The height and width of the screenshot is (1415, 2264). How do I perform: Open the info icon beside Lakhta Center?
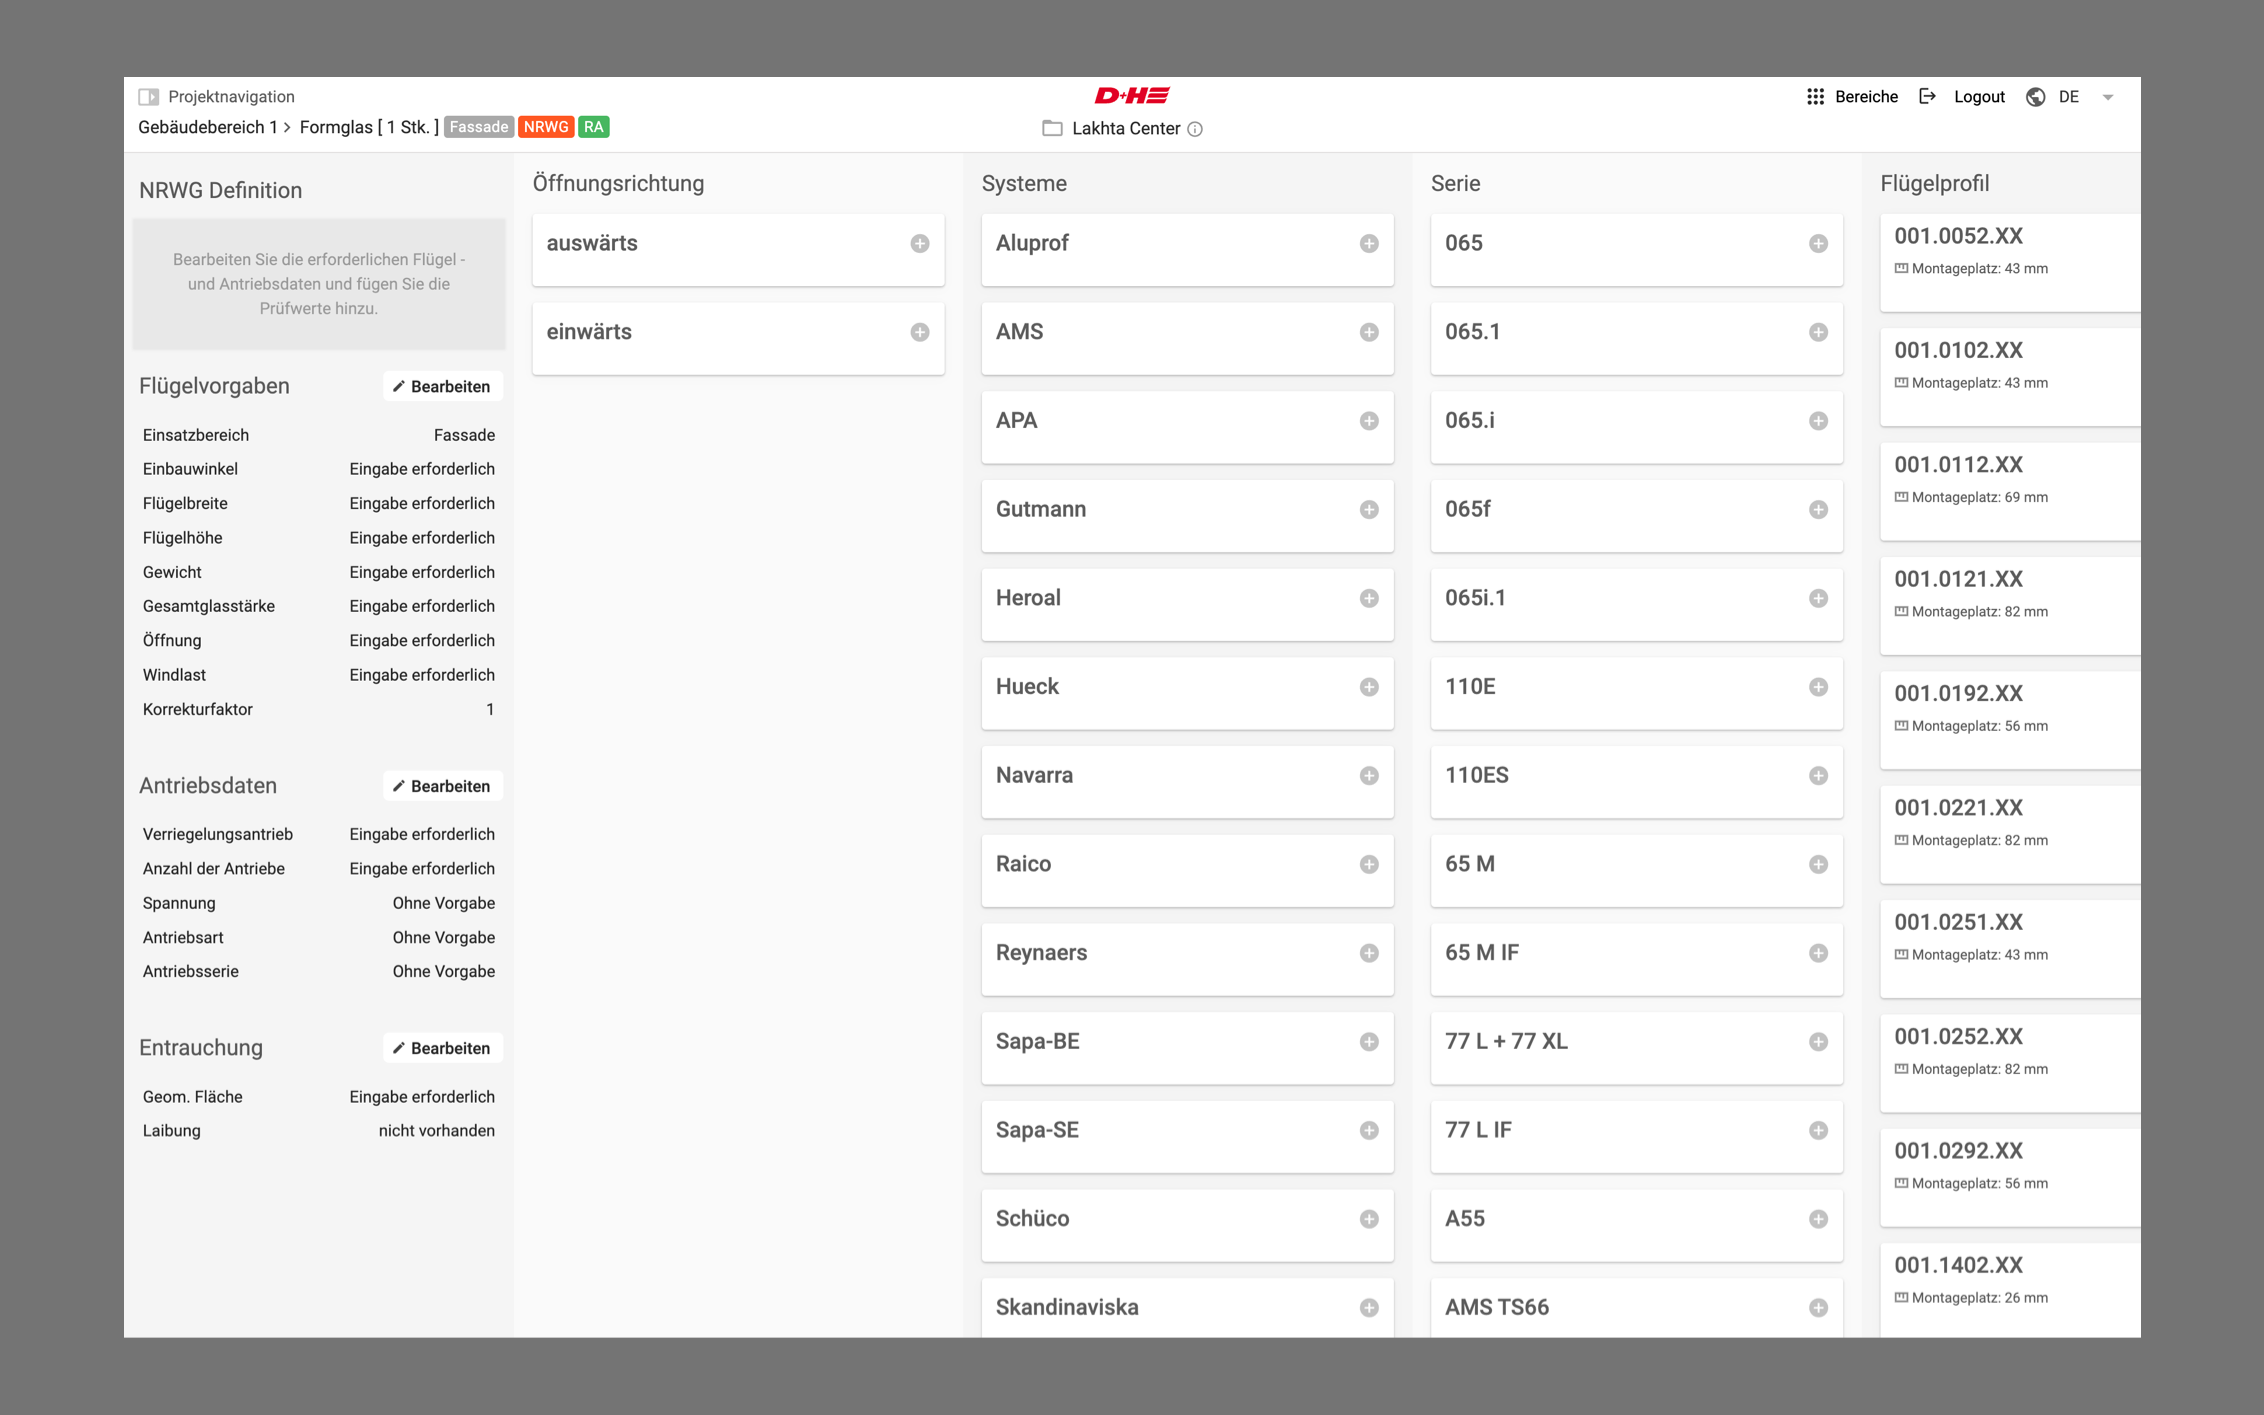coord(1195,129)
